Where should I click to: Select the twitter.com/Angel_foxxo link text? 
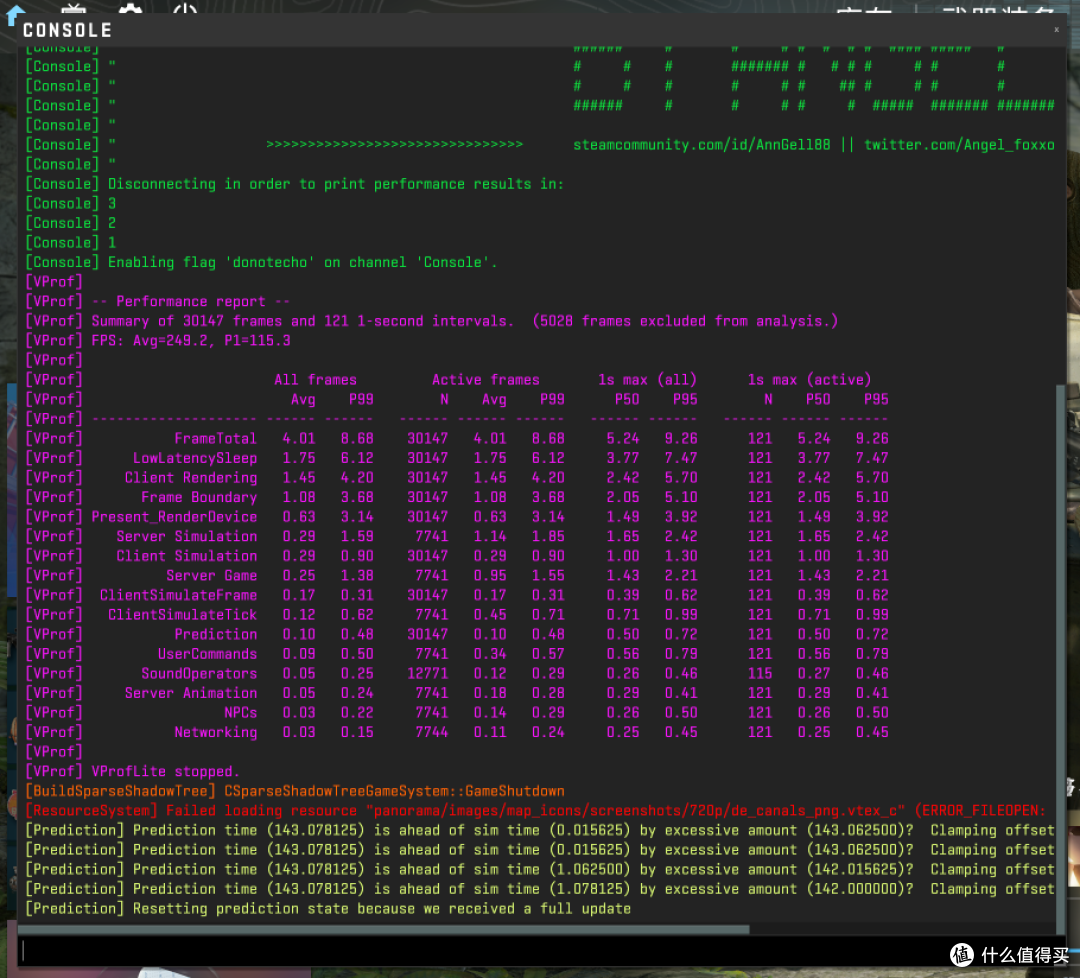coord(959,145)
